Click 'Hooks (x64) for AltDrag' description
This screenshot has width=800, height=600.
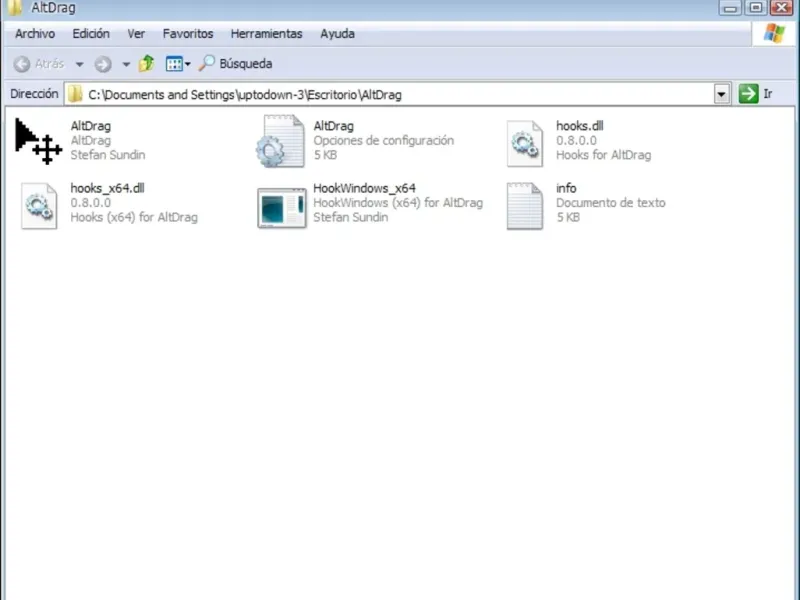pos(134,217)
